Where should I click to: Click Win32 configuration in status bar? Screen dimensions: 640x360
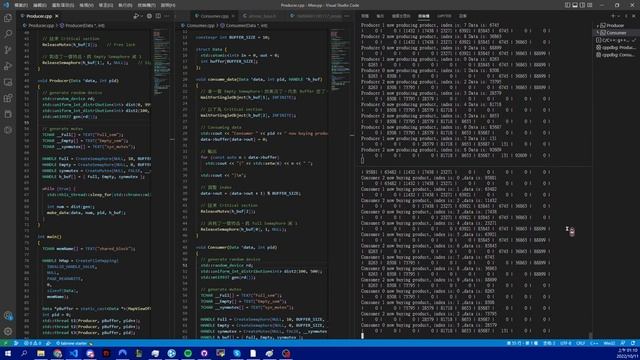609,343
